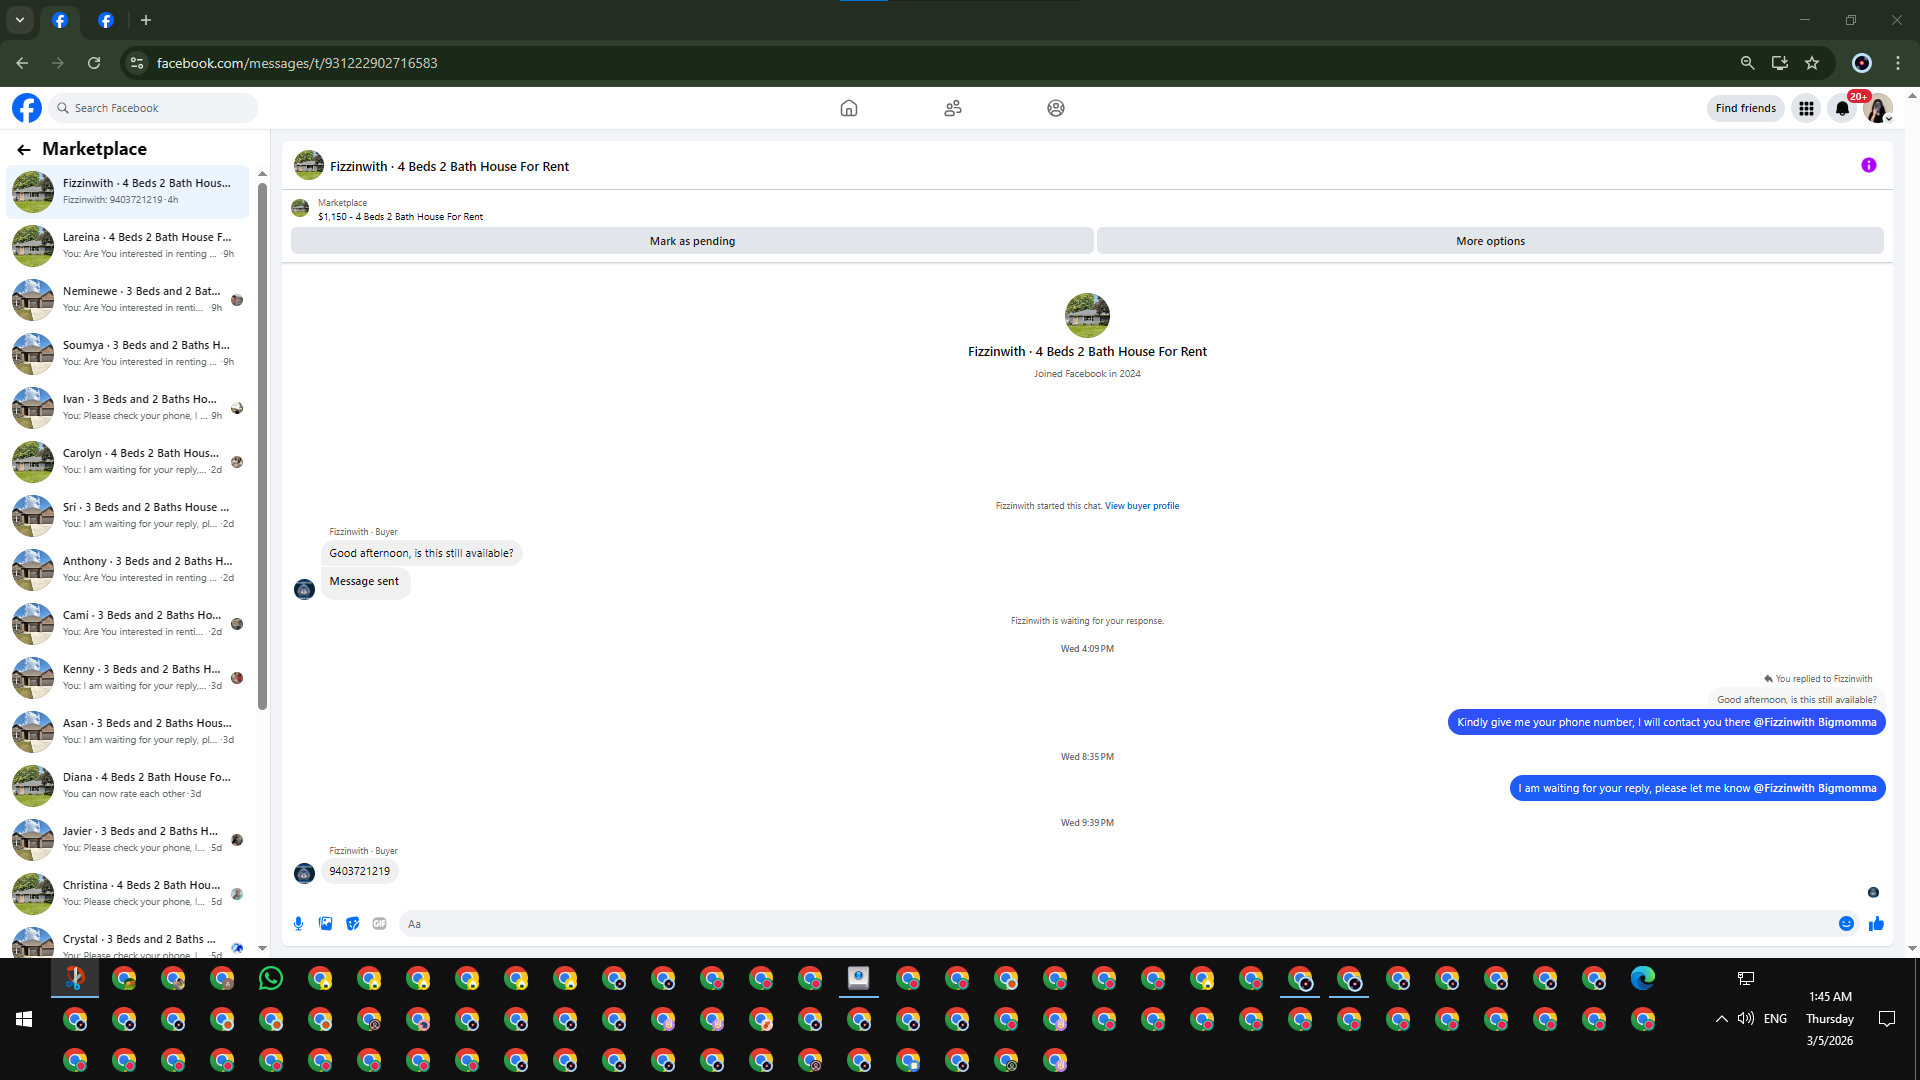Open the Groups icon in top navigation
Image resolution: width=1920 pixels, height=1080 pixels.
tap(1056, 108)
